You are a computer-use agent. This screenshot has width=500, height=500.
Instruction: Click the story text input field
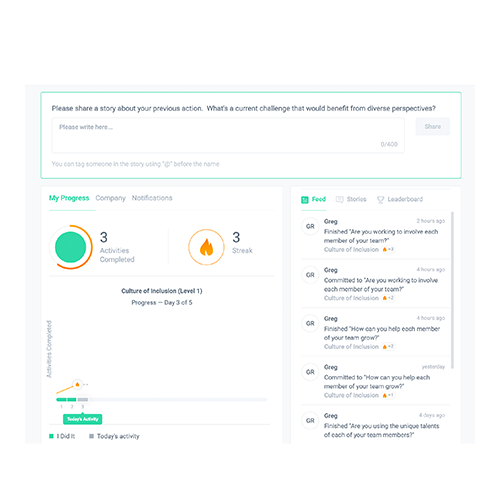coord(228,135)
